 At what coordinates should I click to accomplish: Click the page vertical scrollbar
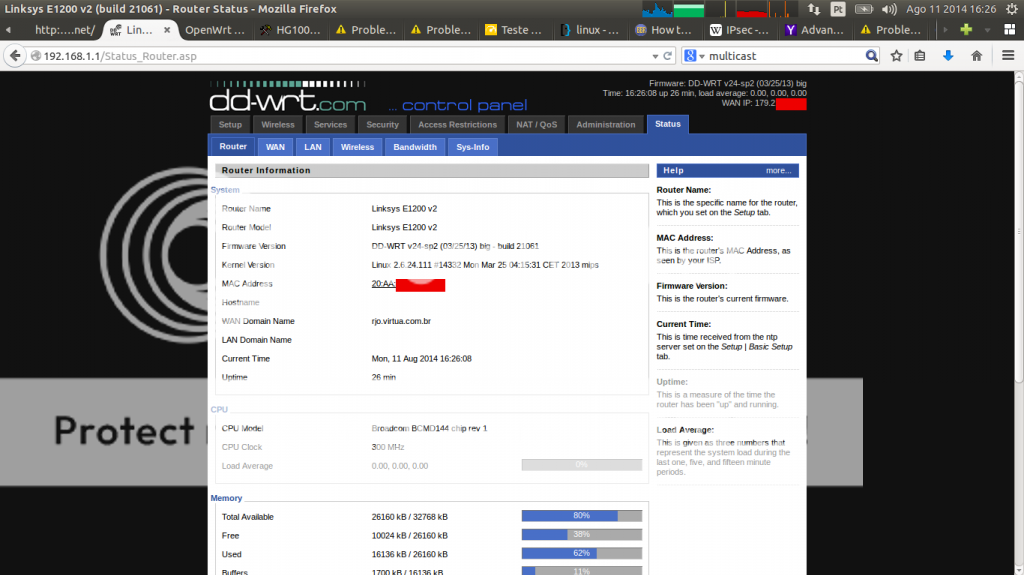click(x=1019, y=229)
